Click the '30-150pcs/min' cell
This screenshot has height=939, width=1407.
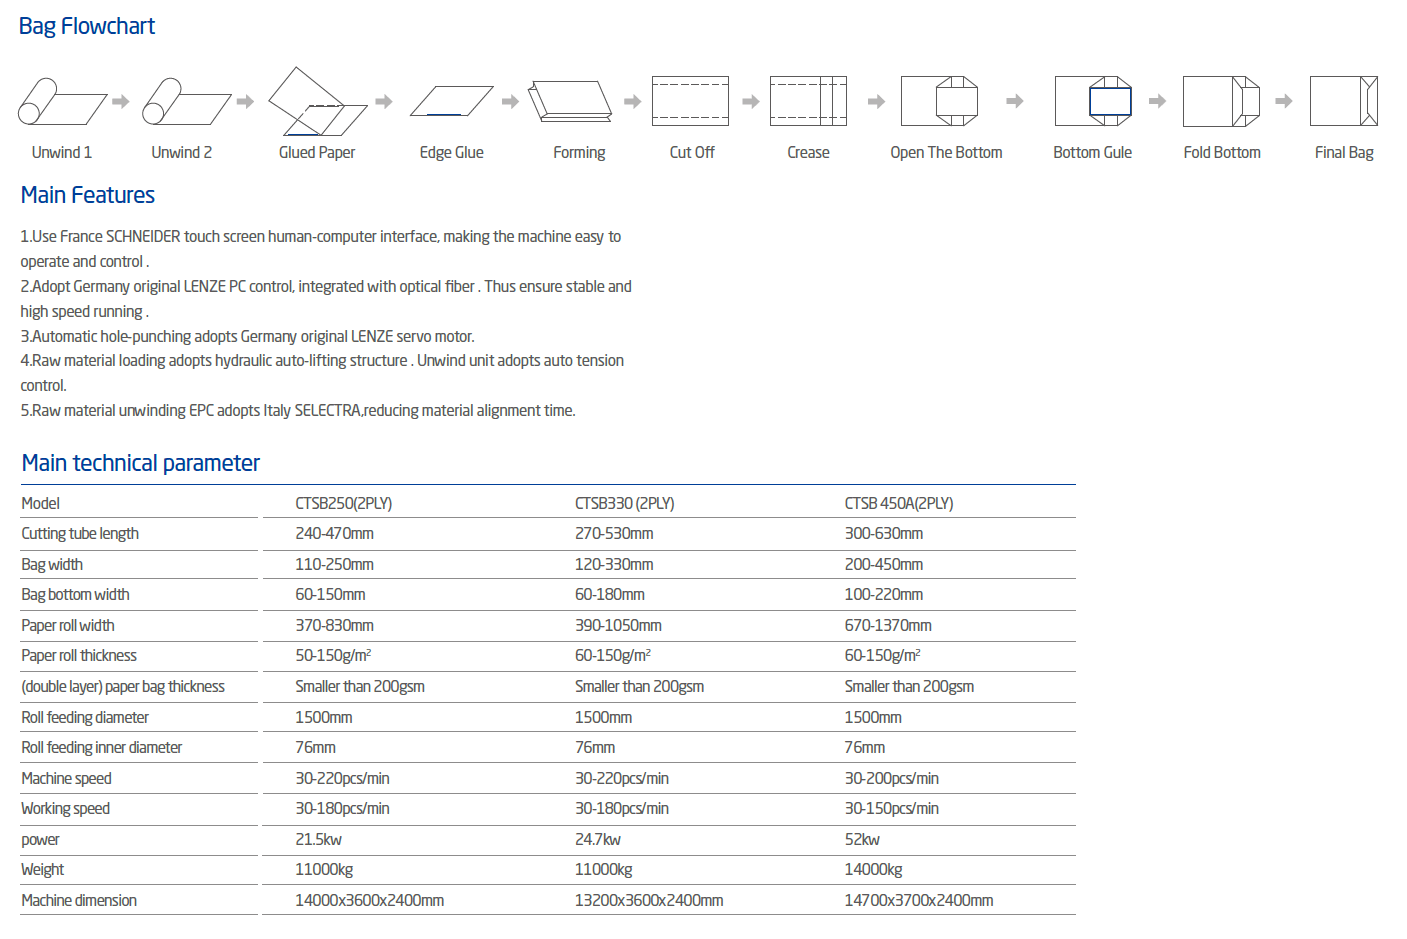click(892, 809)
